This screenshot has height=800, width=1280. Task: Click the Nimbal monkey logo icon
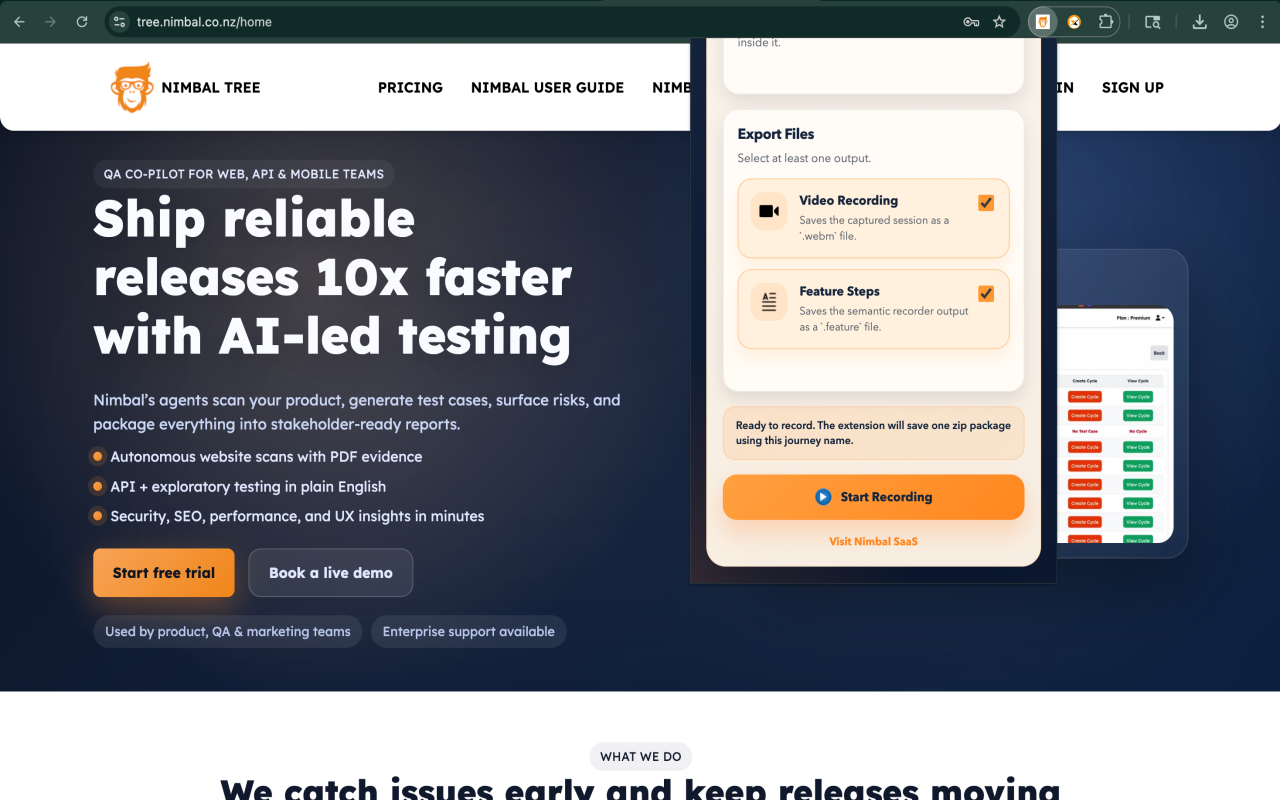pyautogui.click(x=131, y=88)
